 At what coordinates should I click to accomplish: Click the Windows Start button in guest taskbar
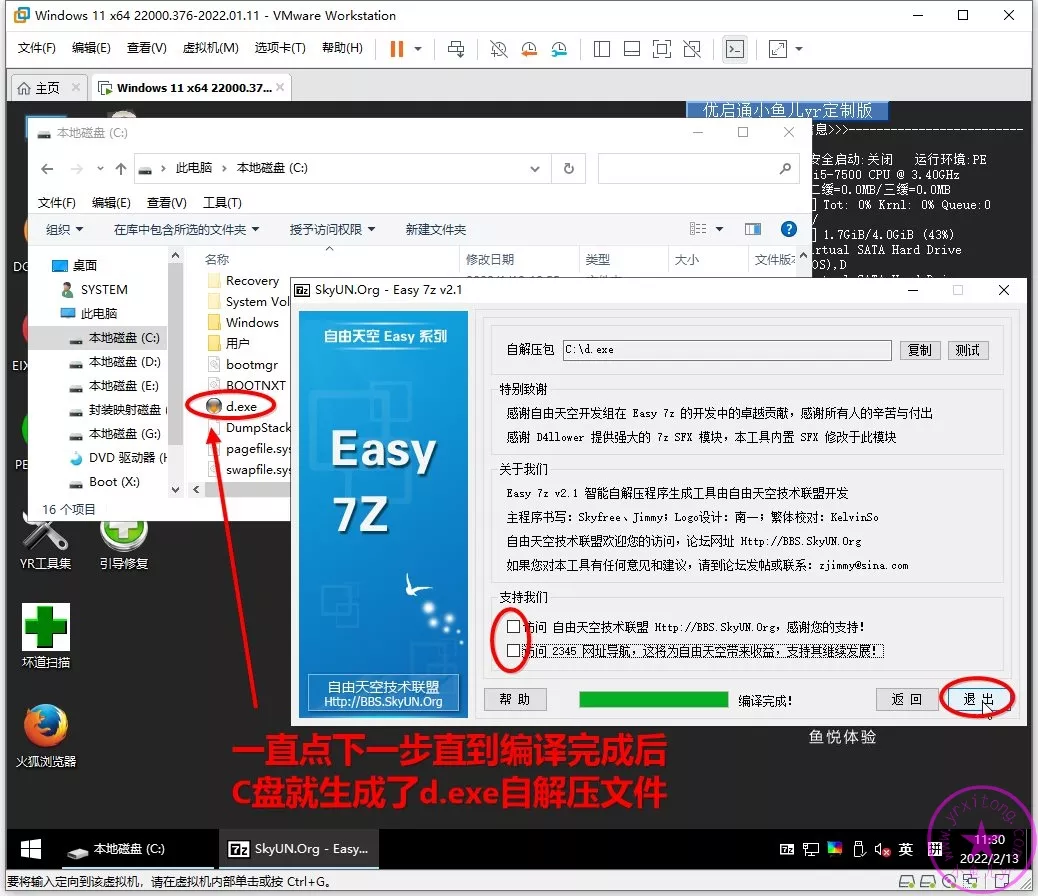(x=31, y=849)
